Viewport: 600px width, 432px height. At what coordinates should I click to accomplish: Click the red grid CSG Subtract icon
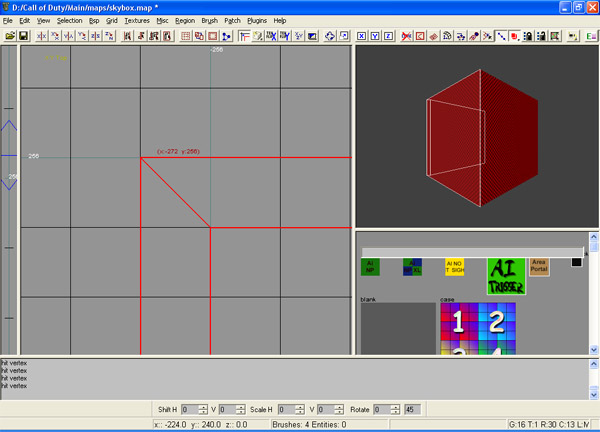[186, 36]
